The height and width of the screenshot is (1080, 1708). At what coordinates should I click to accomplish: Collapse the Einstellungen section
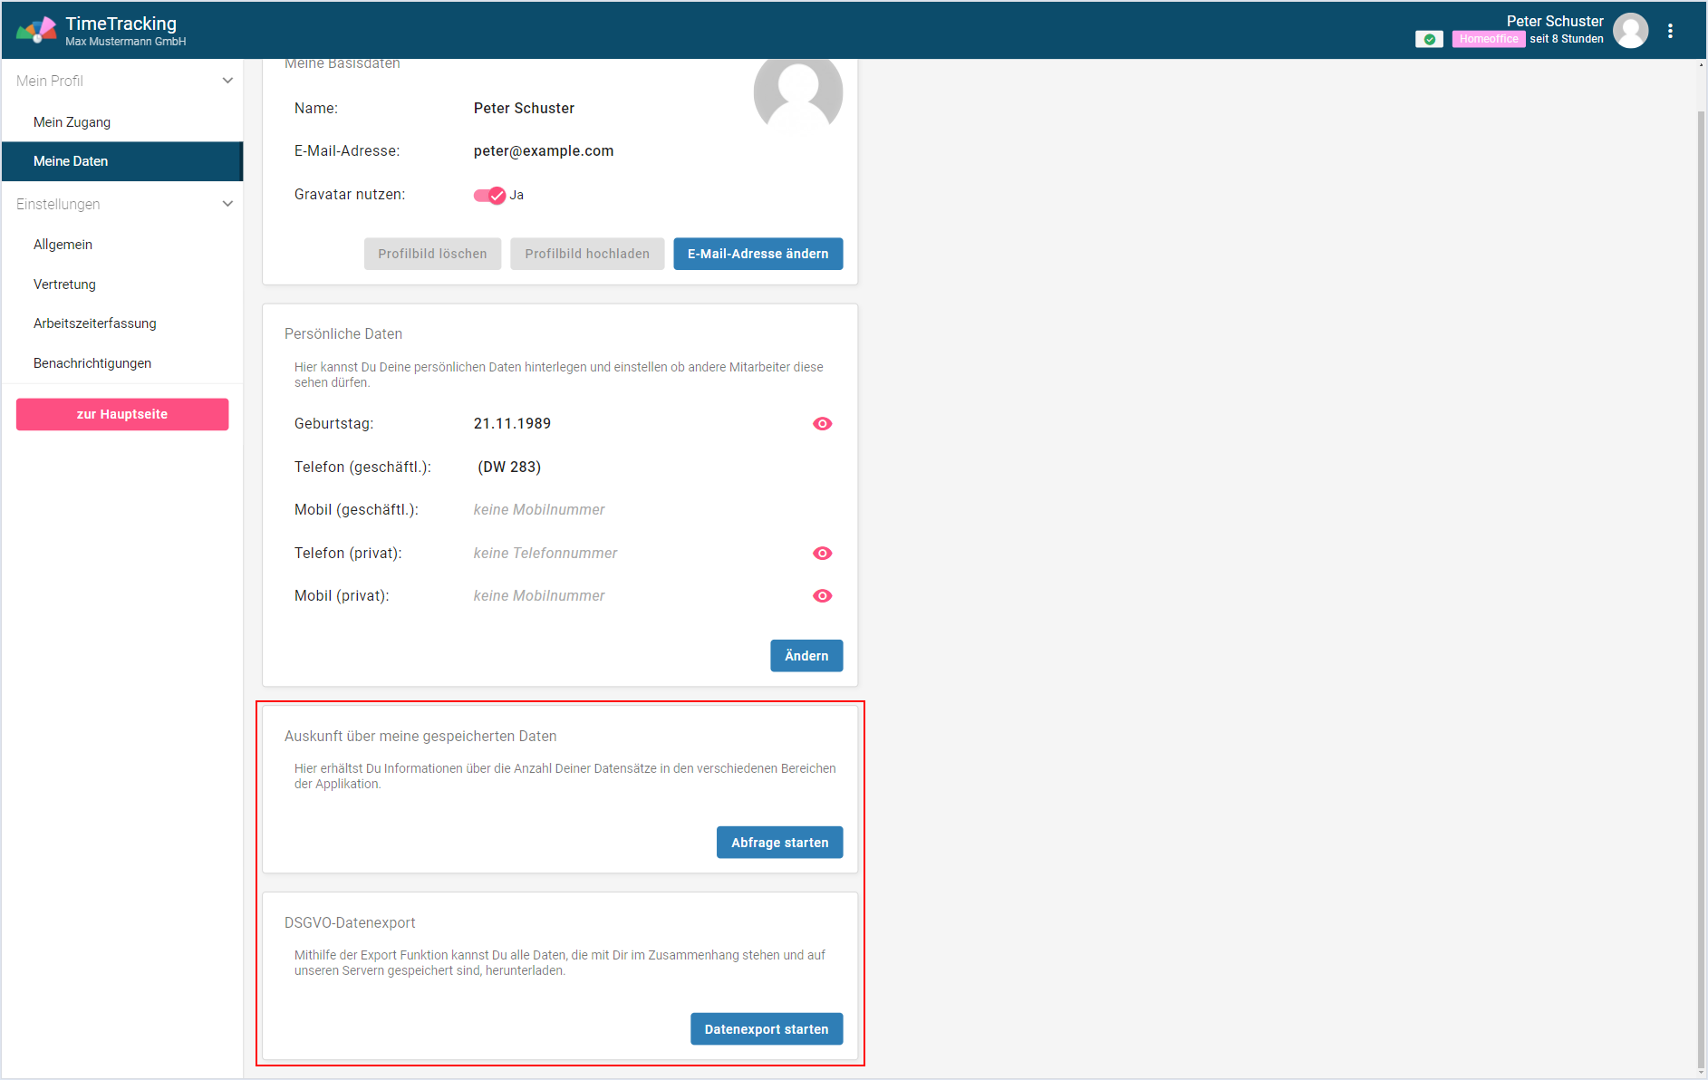click(x=227, y=204)
